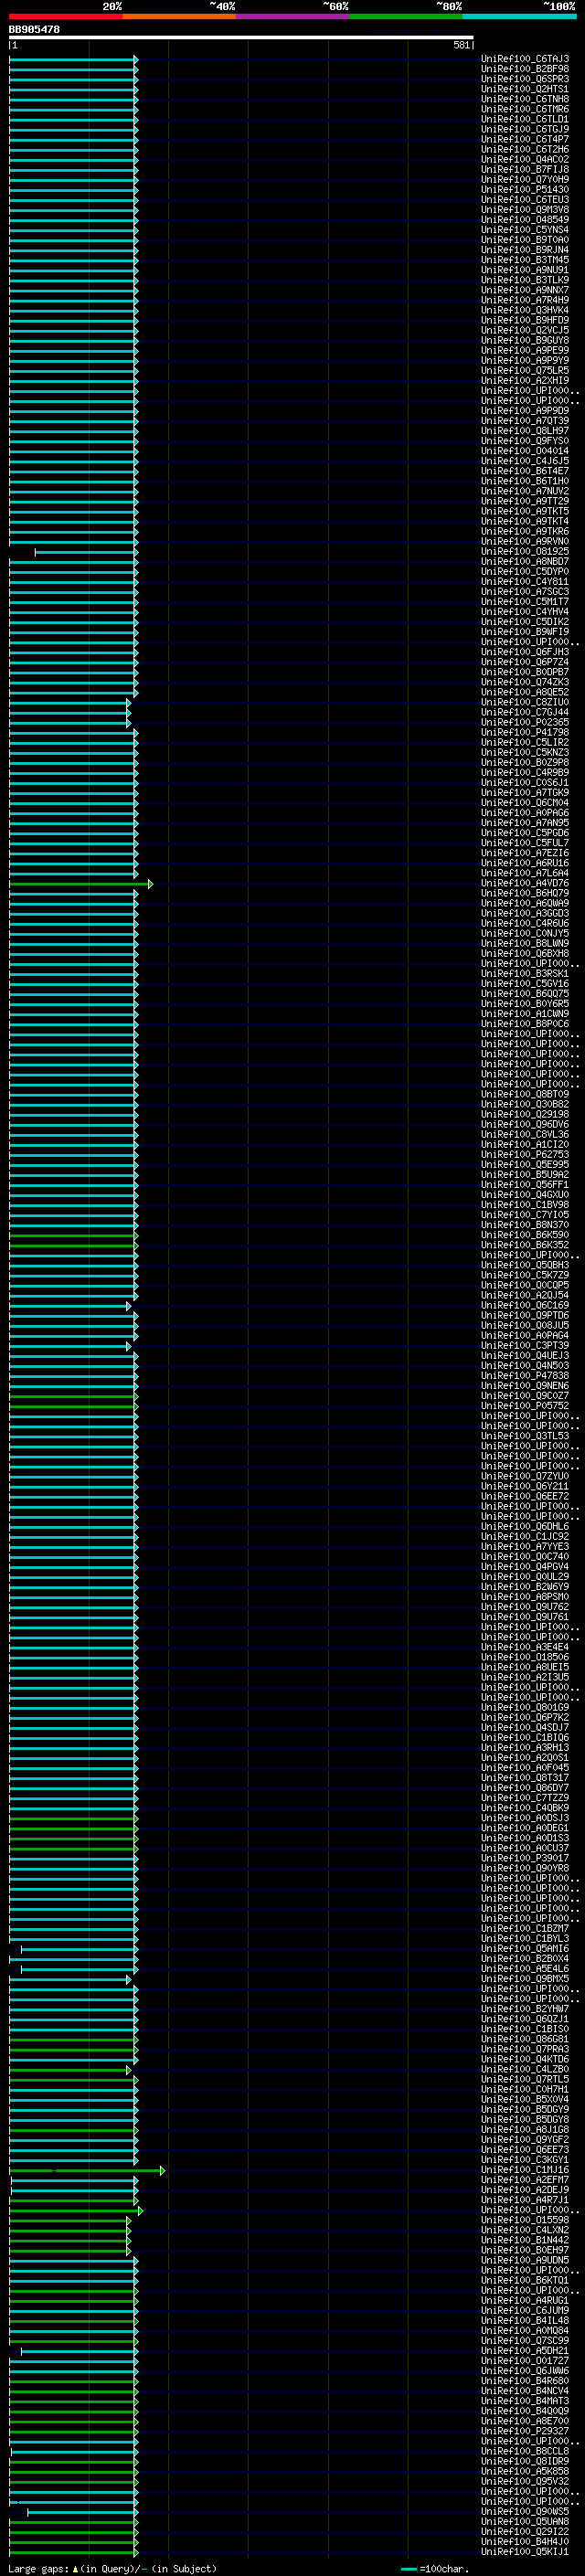Select the UniRef100_B2BF98 hit label
Image resolution: width=585 pixels, height=2576 pixels.
tap(525, 69)
